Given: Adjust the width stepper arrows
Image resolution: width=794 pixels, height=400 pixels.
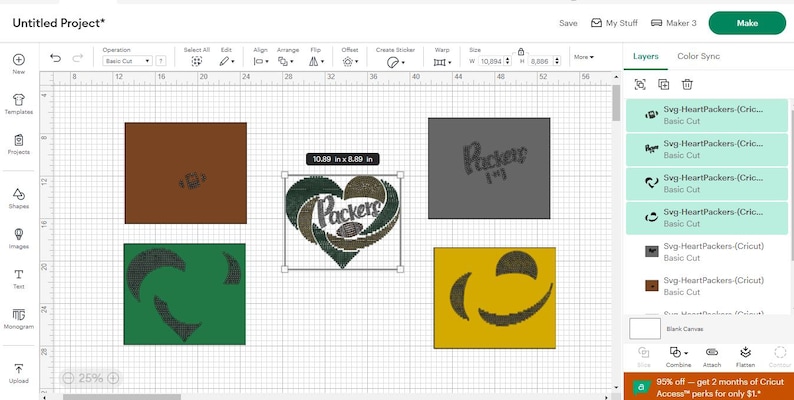Looking at the screenshot, I should [x=508, y=61].
